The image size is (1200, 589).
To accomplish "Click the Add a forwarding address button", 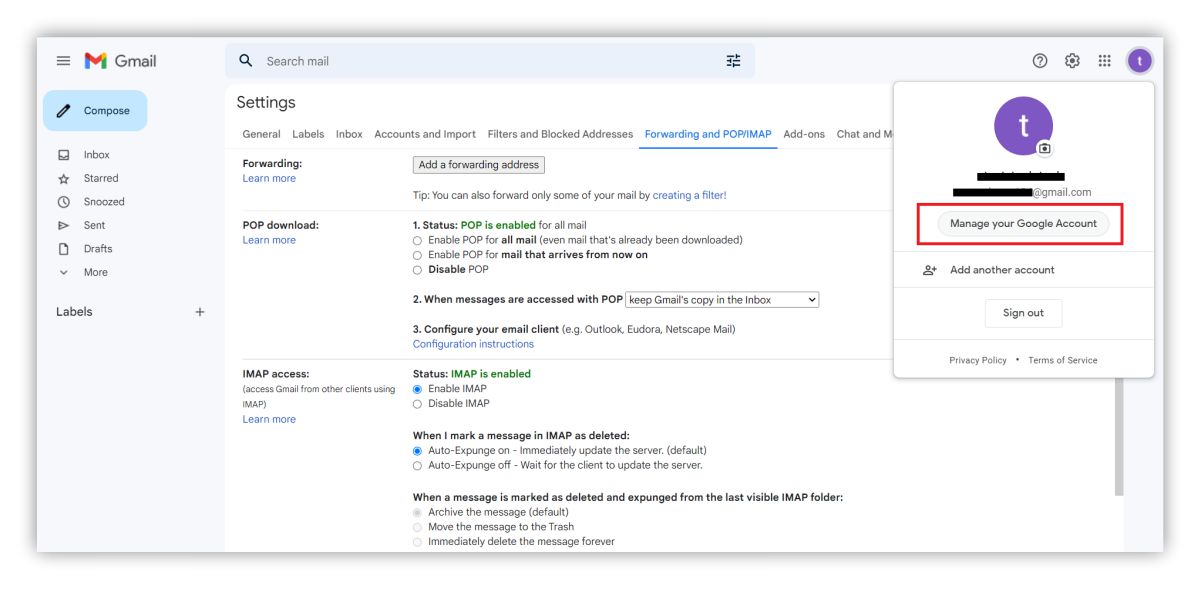I will [x=478, y=165].
